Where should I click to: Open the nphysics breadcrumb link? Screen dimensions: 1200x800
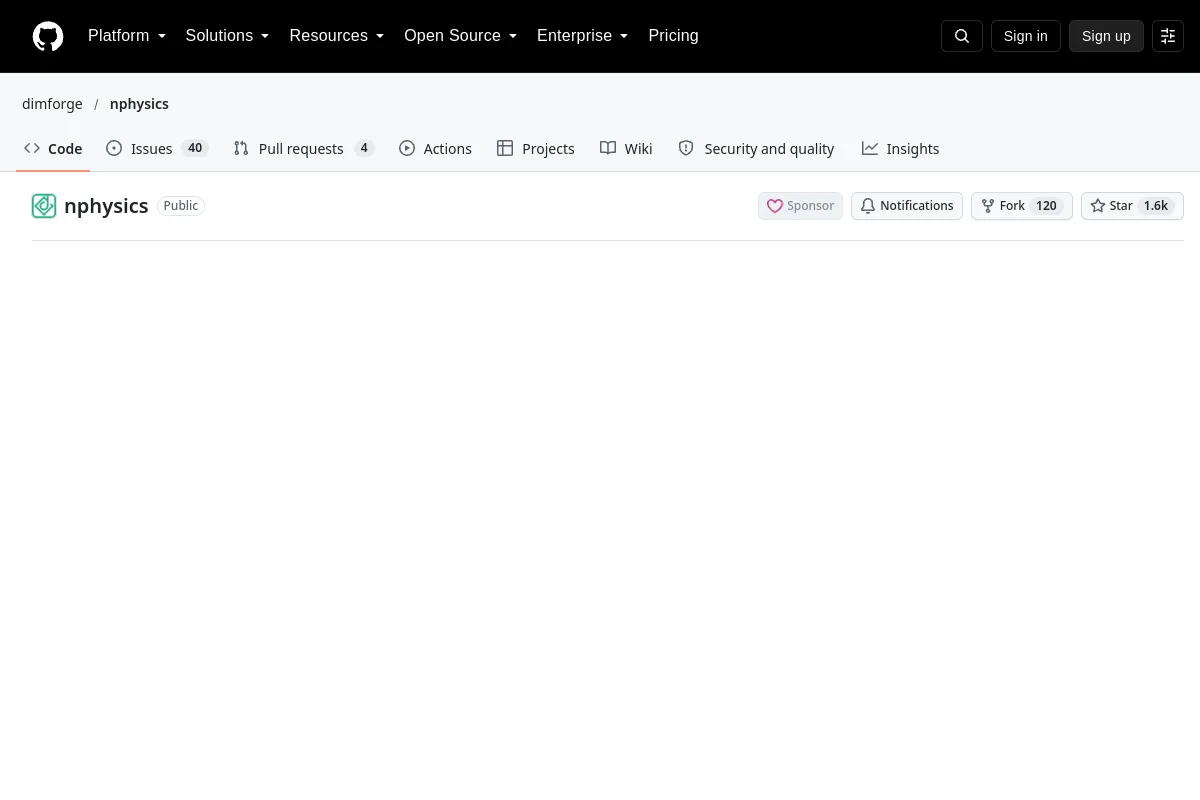pos(139,104)
